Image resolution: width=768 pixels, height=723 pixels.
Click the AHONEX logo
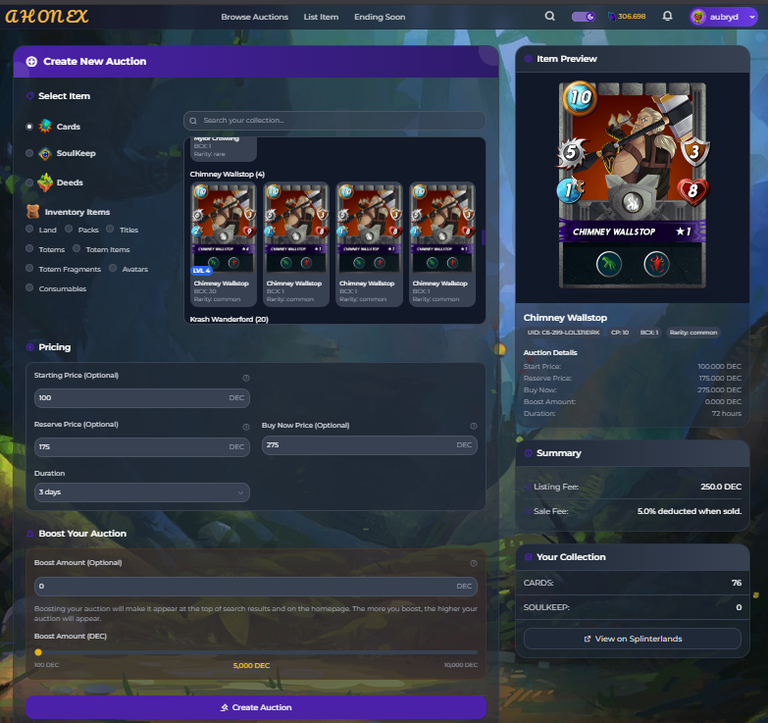coord(47,17)
